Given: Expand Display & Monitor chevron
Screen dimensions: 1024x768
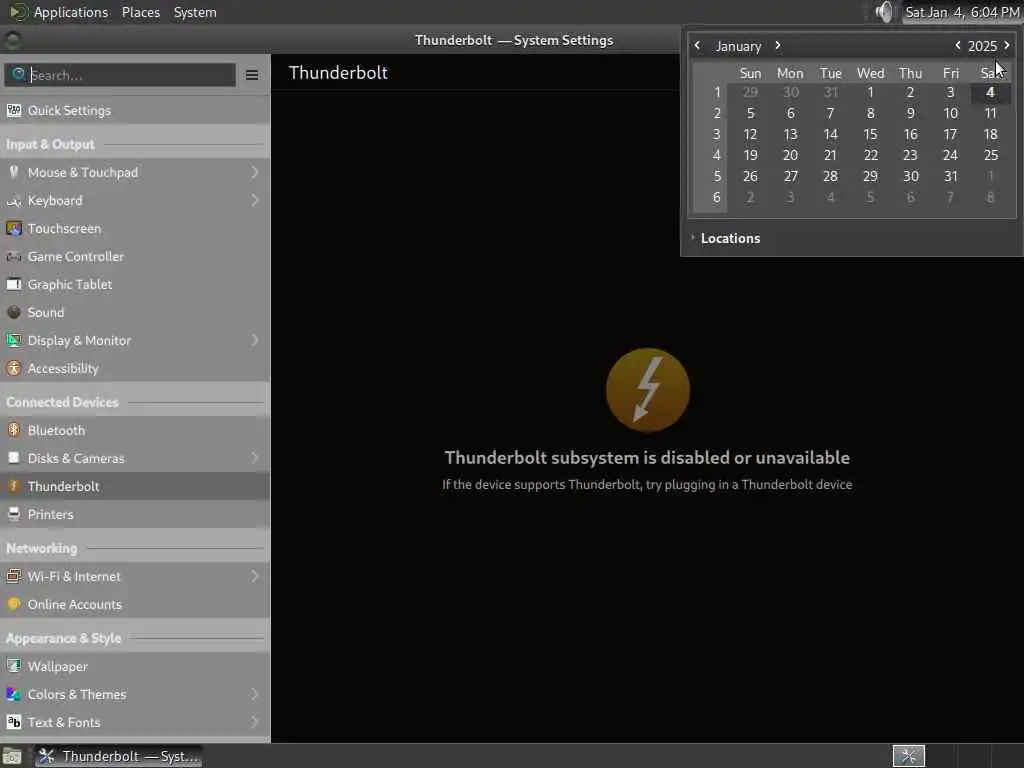Looking at the screenshot, I should [x=255, y=340].
